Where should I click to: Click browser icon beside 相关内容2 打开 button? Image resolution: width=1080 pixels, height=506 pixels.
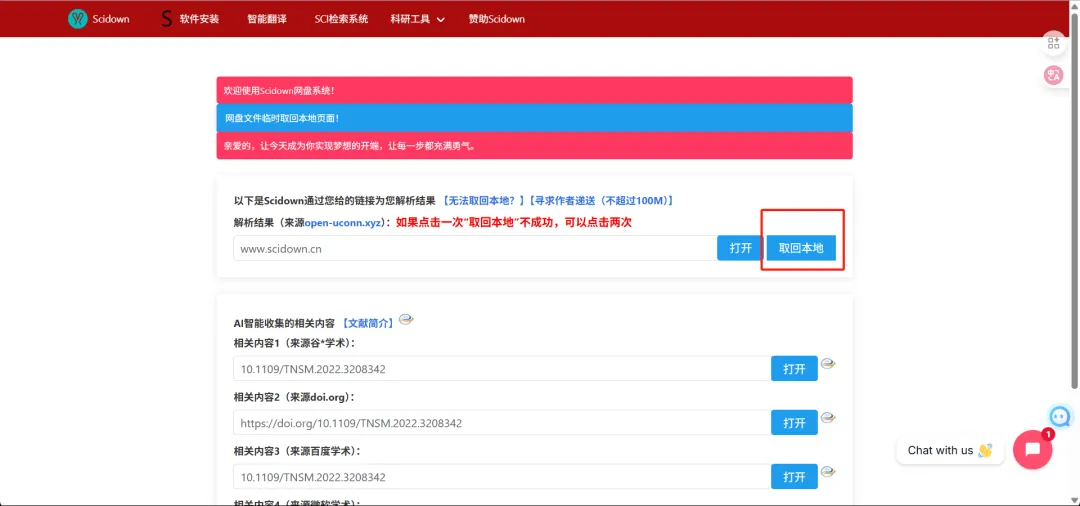pyautogui.click(x=828, y=418)
